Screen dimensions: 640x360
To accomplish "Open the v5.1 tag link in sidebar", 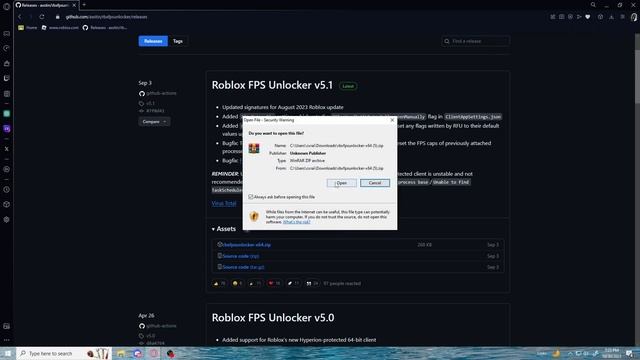I will [150, 103].
